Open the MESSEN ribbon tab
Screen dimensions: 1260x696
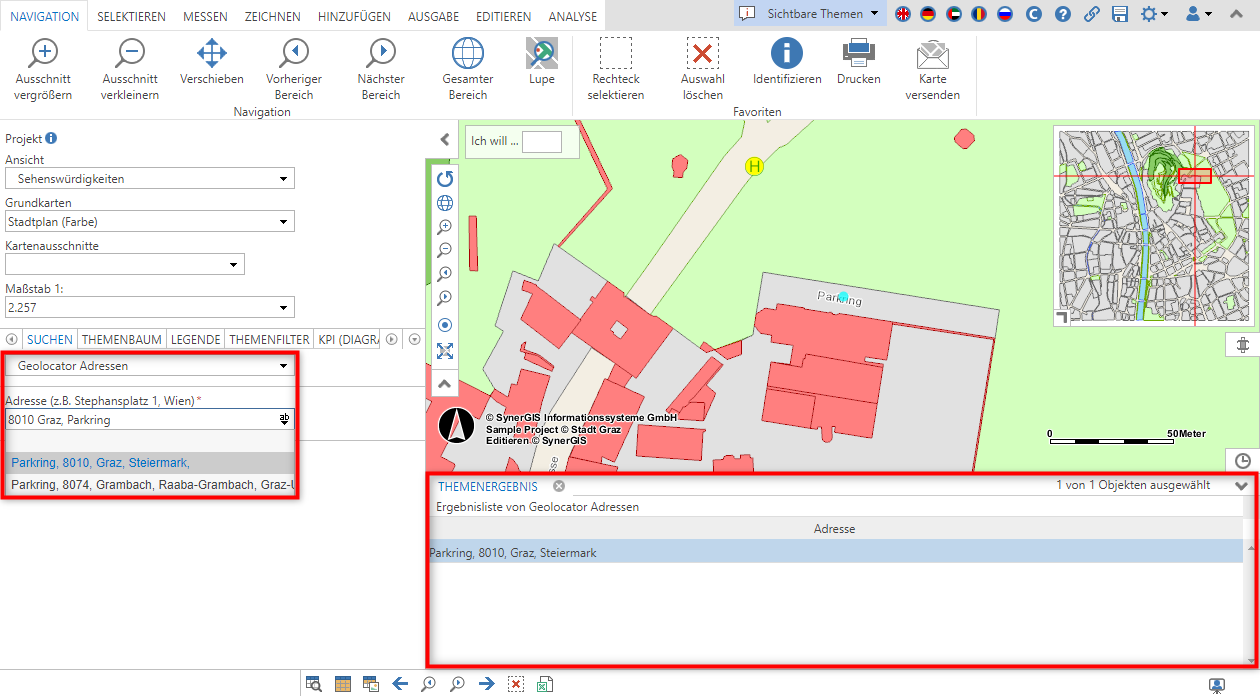coord(205,16)
